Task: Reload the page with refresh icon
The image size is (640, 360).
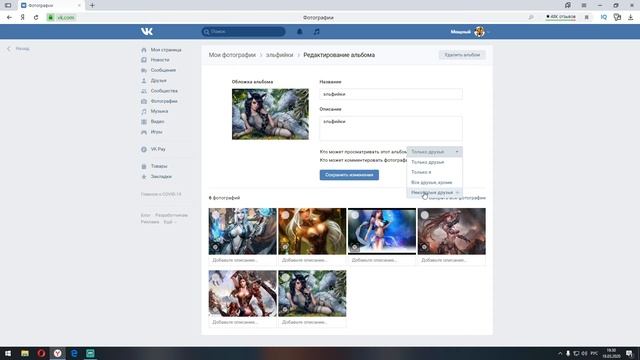Action: 36,17
